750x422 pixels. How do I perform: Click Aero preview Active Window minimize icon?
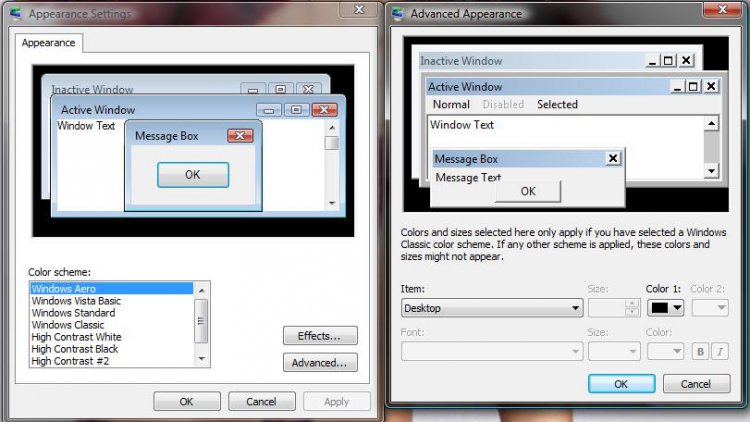(x=268, y=110)
